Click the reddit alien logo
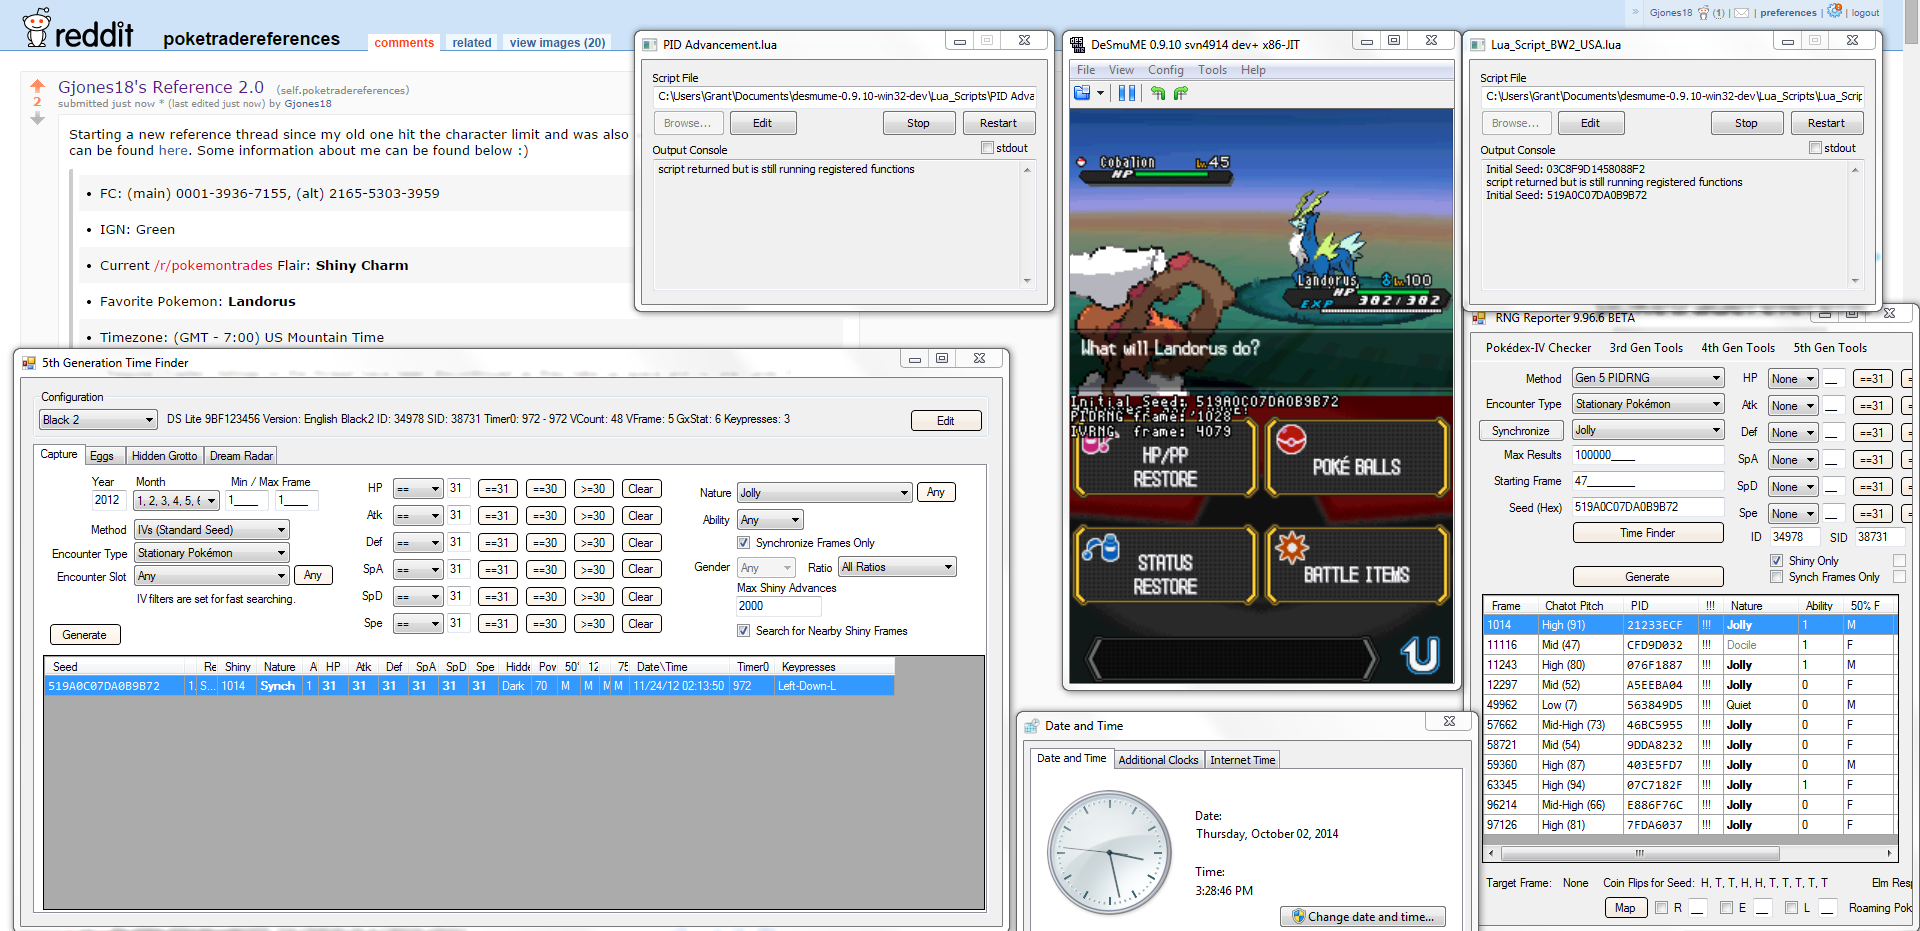Viewport: 1920px width, 931px height. [37, 27]
